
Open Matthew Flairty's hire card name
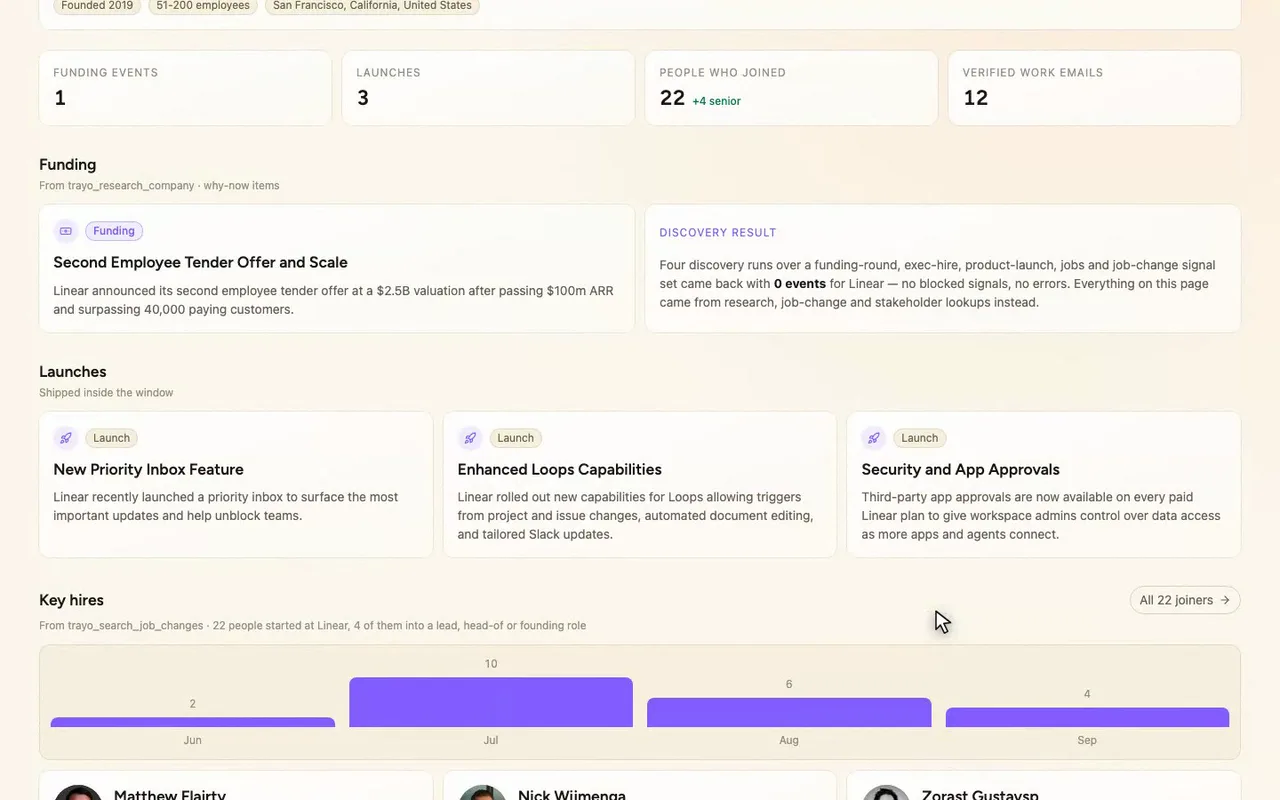click(x=170, y=795)
